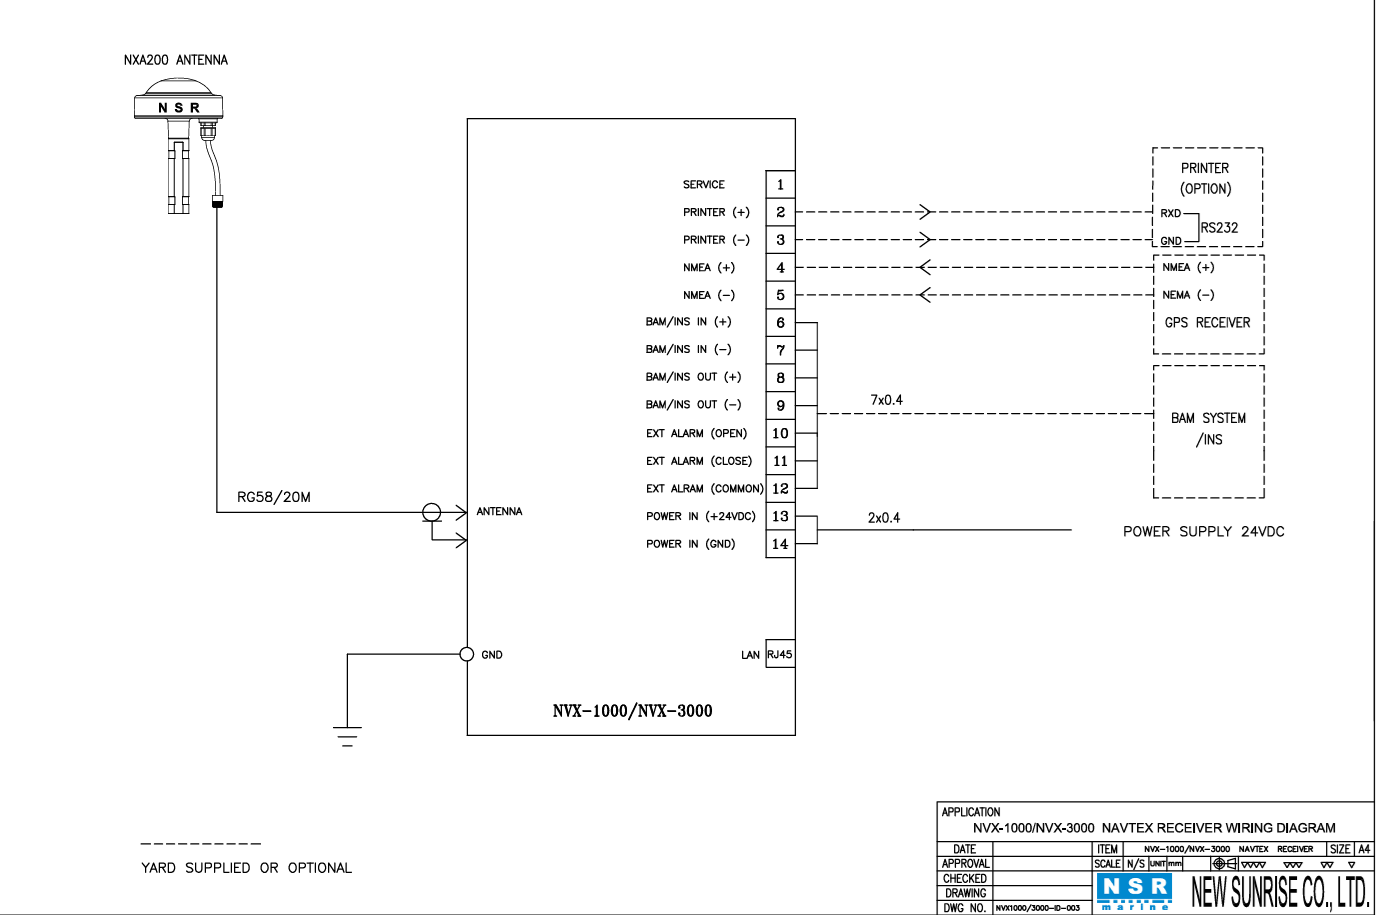Click the coaxial connector circle near ANTENNA

(x=431, y=512)
